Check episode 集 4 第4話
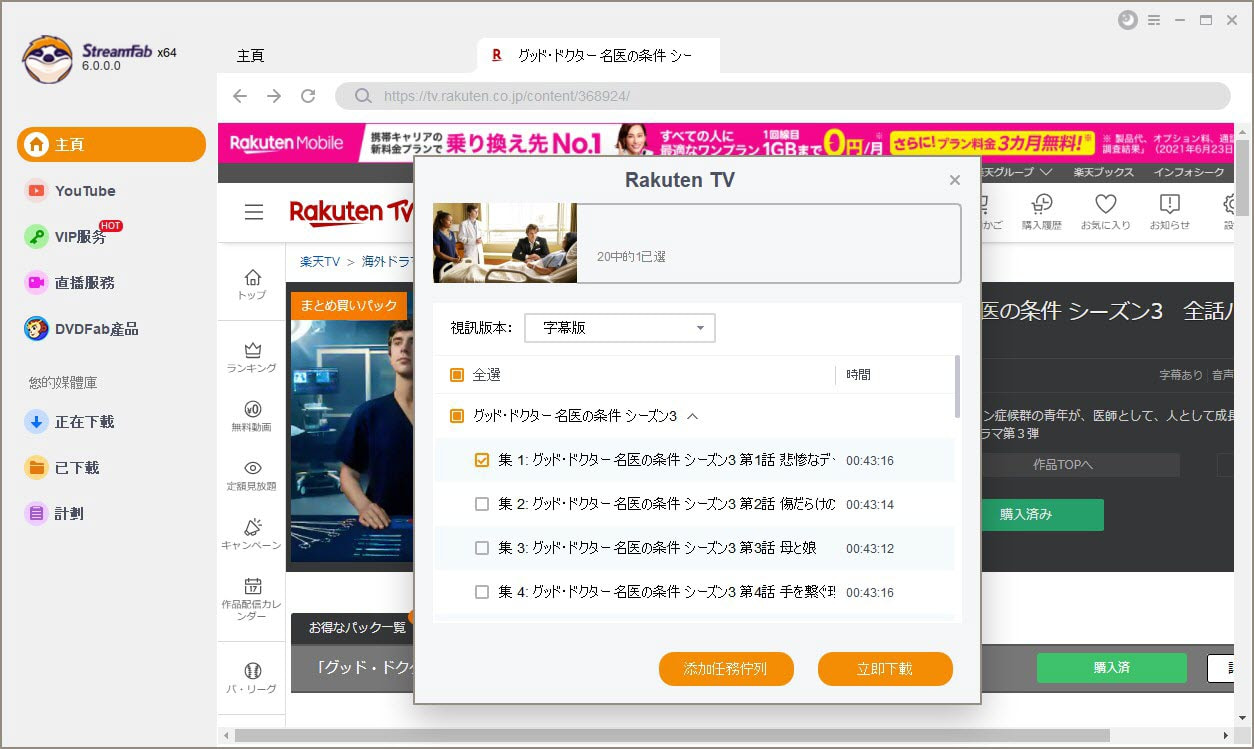1254x749 pixels. (482, 592)
